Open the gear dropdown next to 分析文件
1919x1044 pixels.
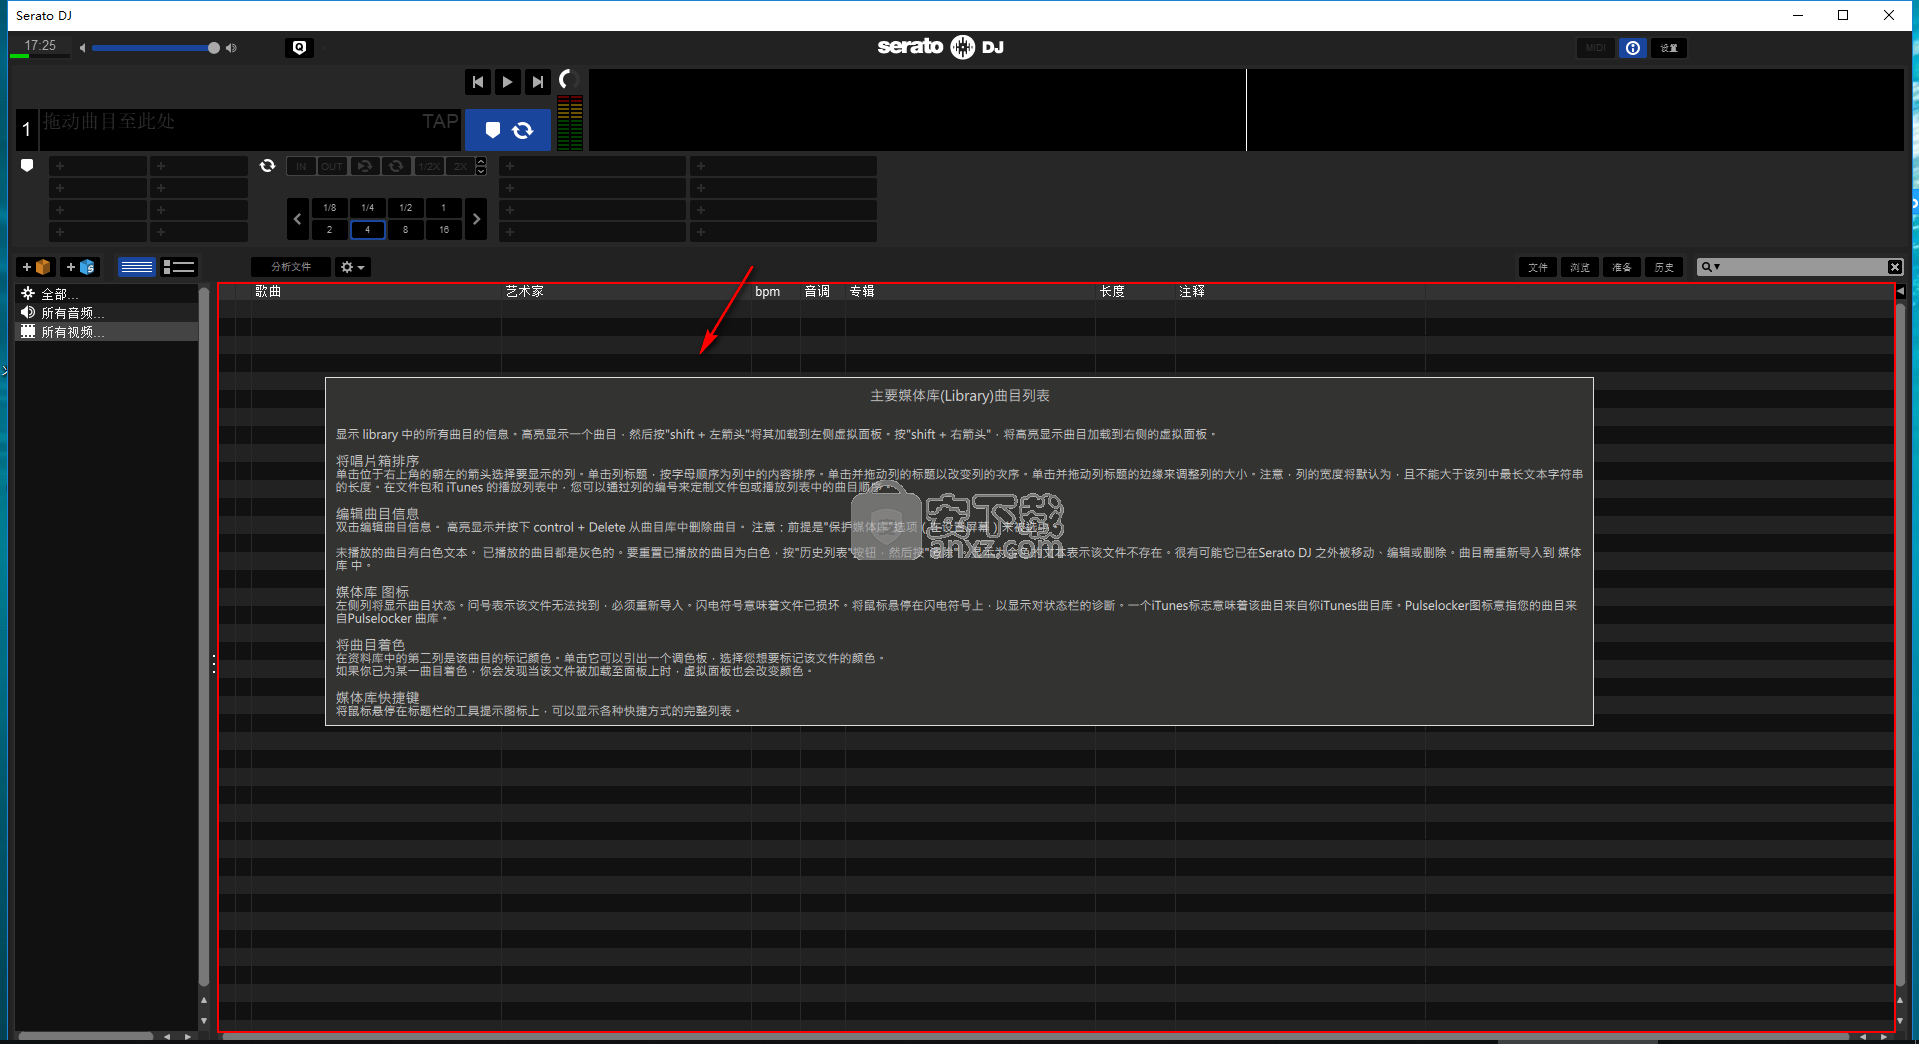tap(352, 267)
